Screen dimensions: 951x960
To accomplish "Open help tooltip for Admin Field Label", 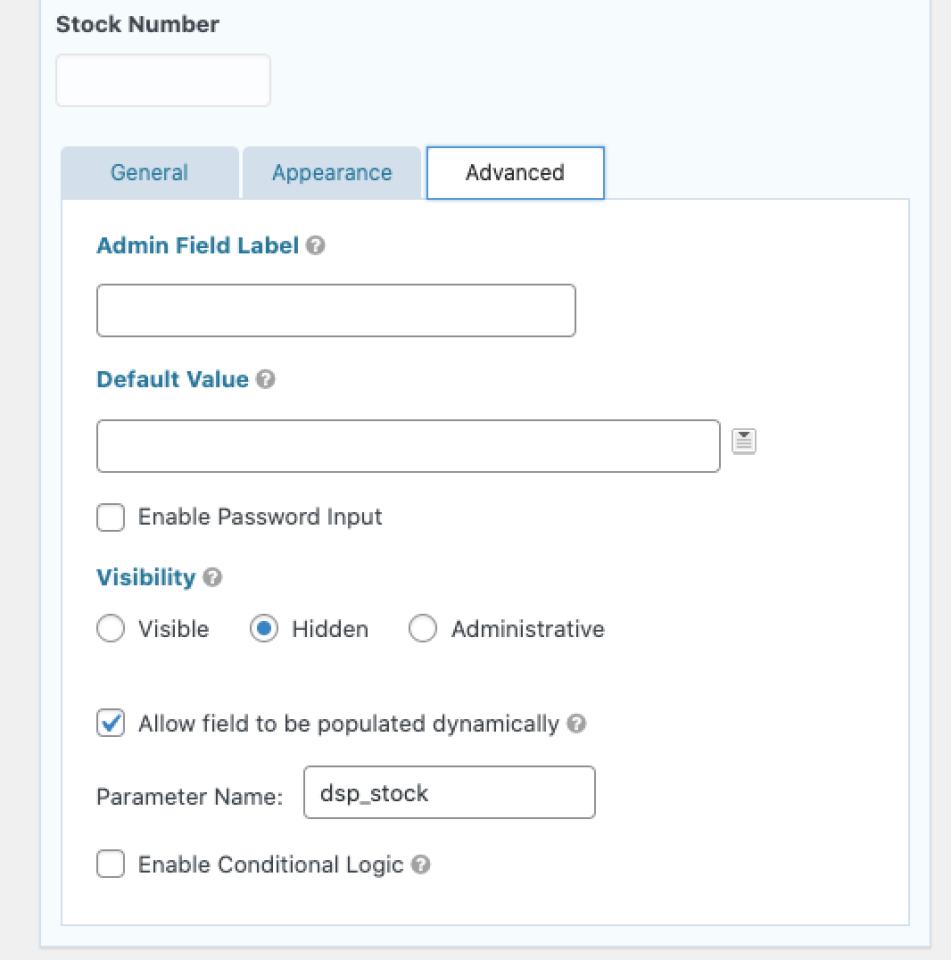I will pyautogui.click(x=316, y=246).
